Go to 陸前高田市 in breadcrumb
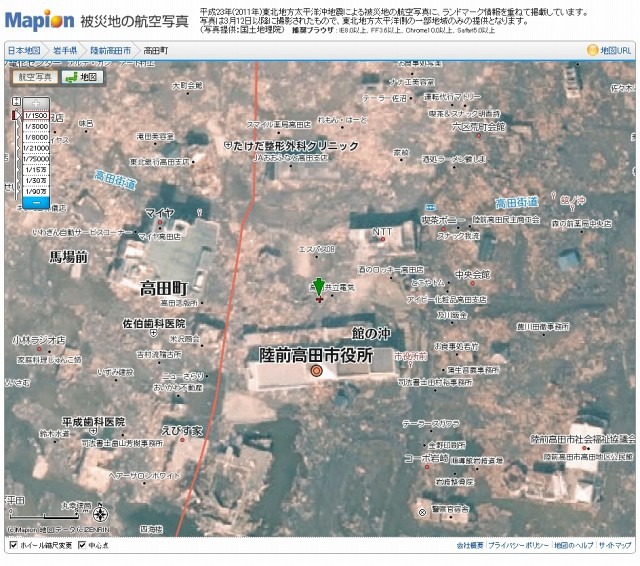 point(111,50)
